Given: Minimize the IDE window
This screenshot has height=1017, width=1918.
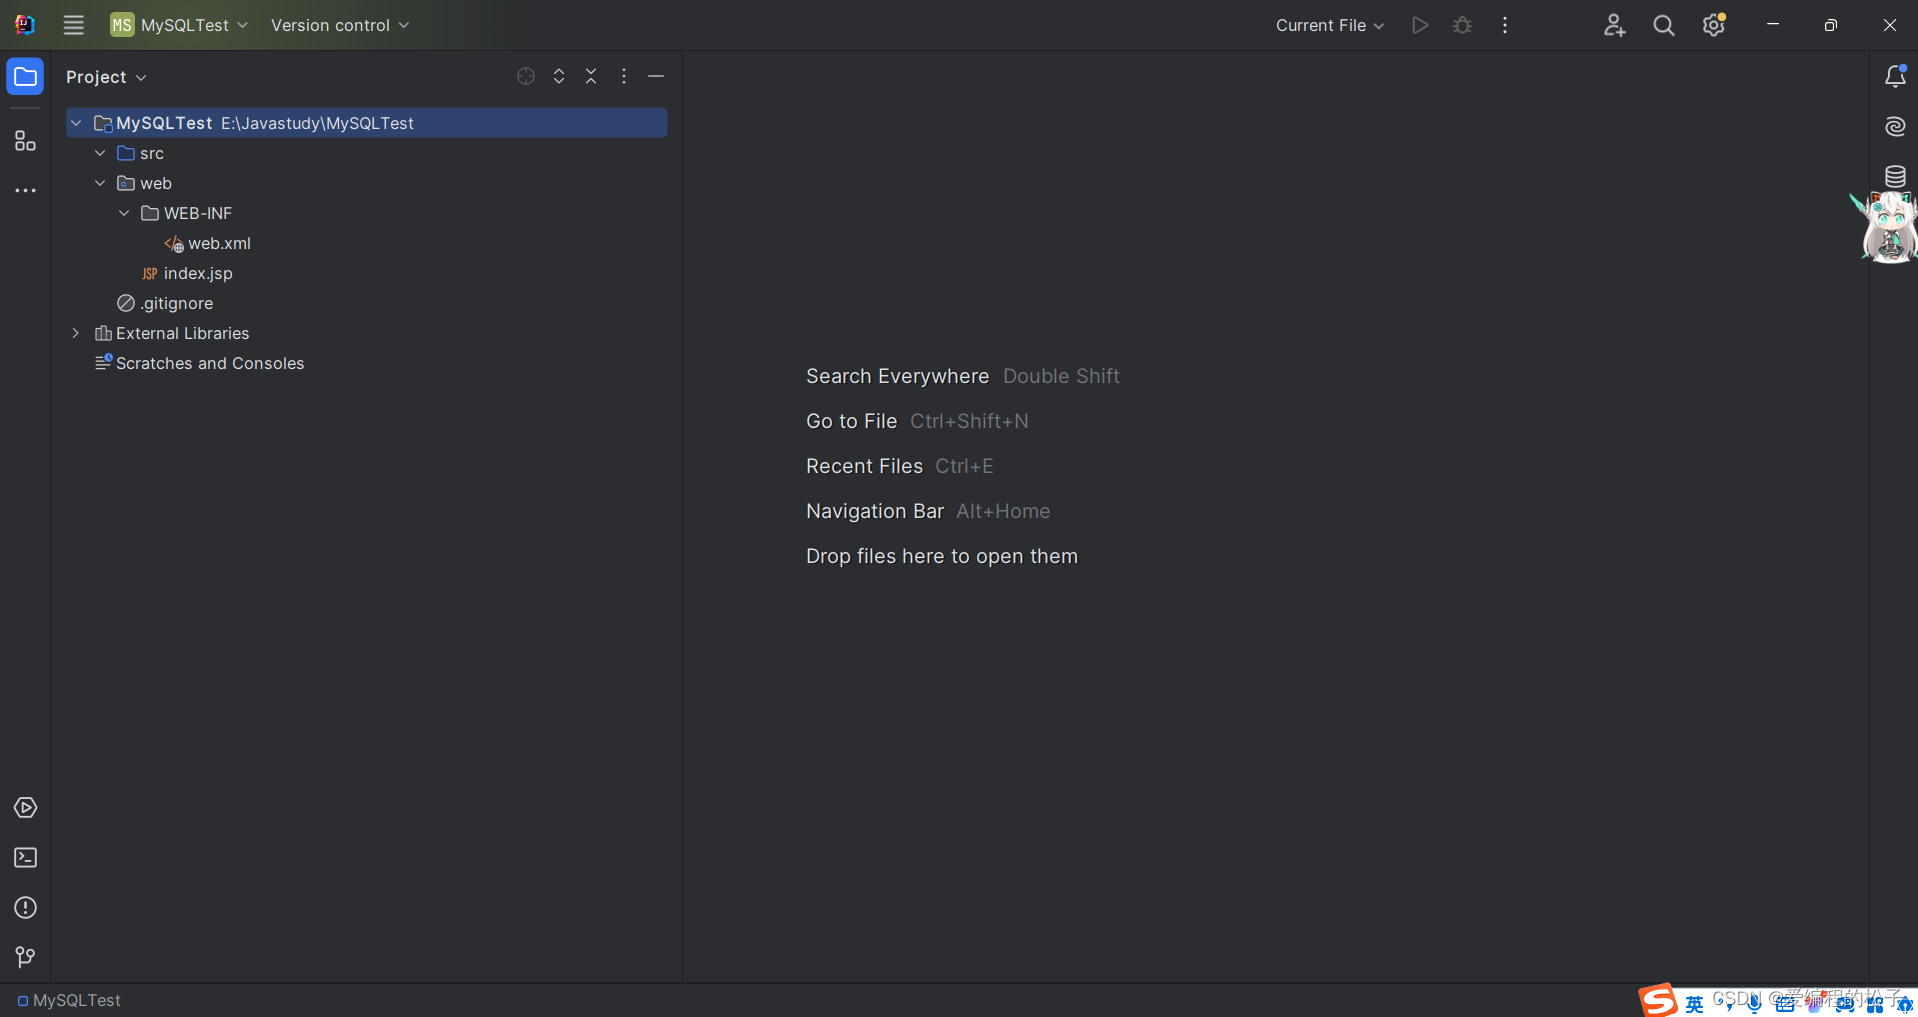Looking at the screenshot, I should coord(1773,25).
